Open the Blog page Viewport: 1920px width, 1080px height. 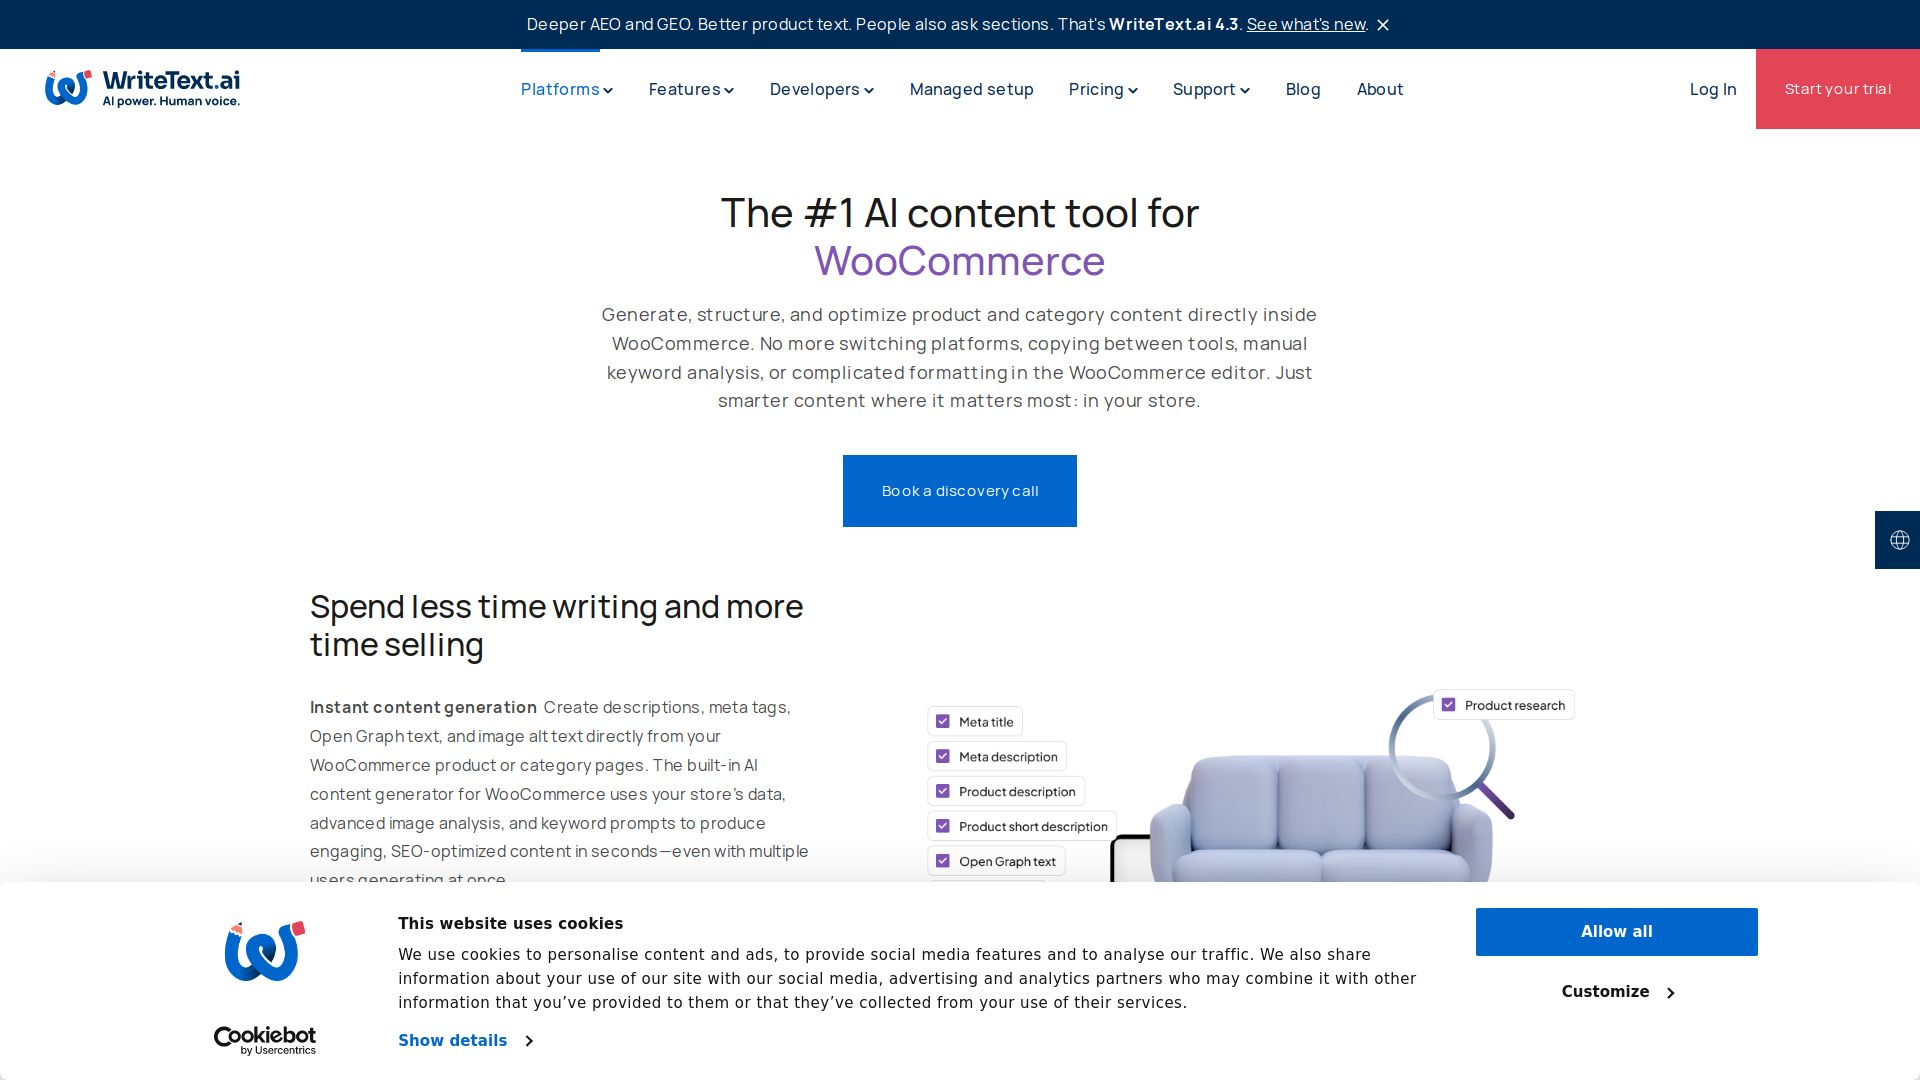click(1302, 89)
